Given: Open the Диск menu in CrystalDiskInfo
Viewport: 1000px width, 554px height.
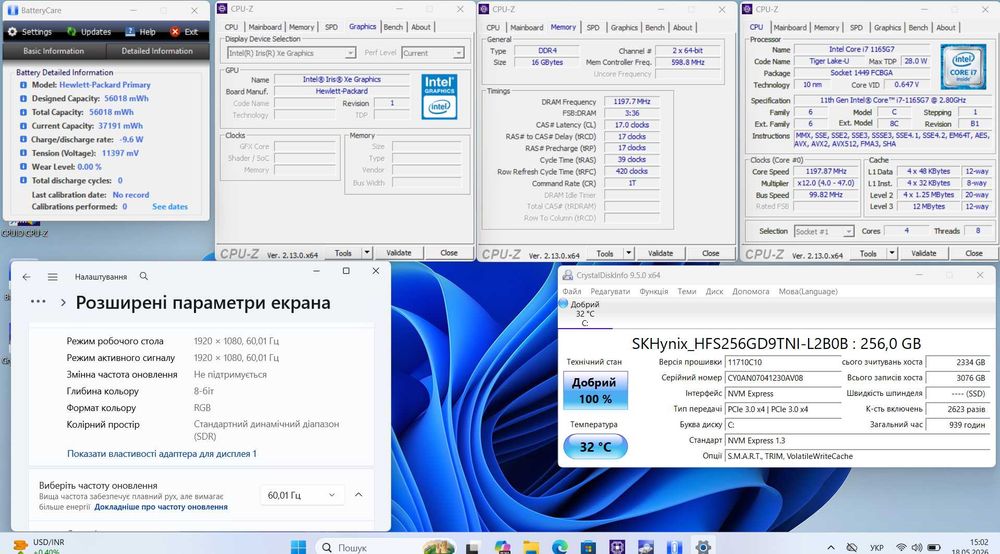Looking at the screenshot, I should (x=714, y=291).
